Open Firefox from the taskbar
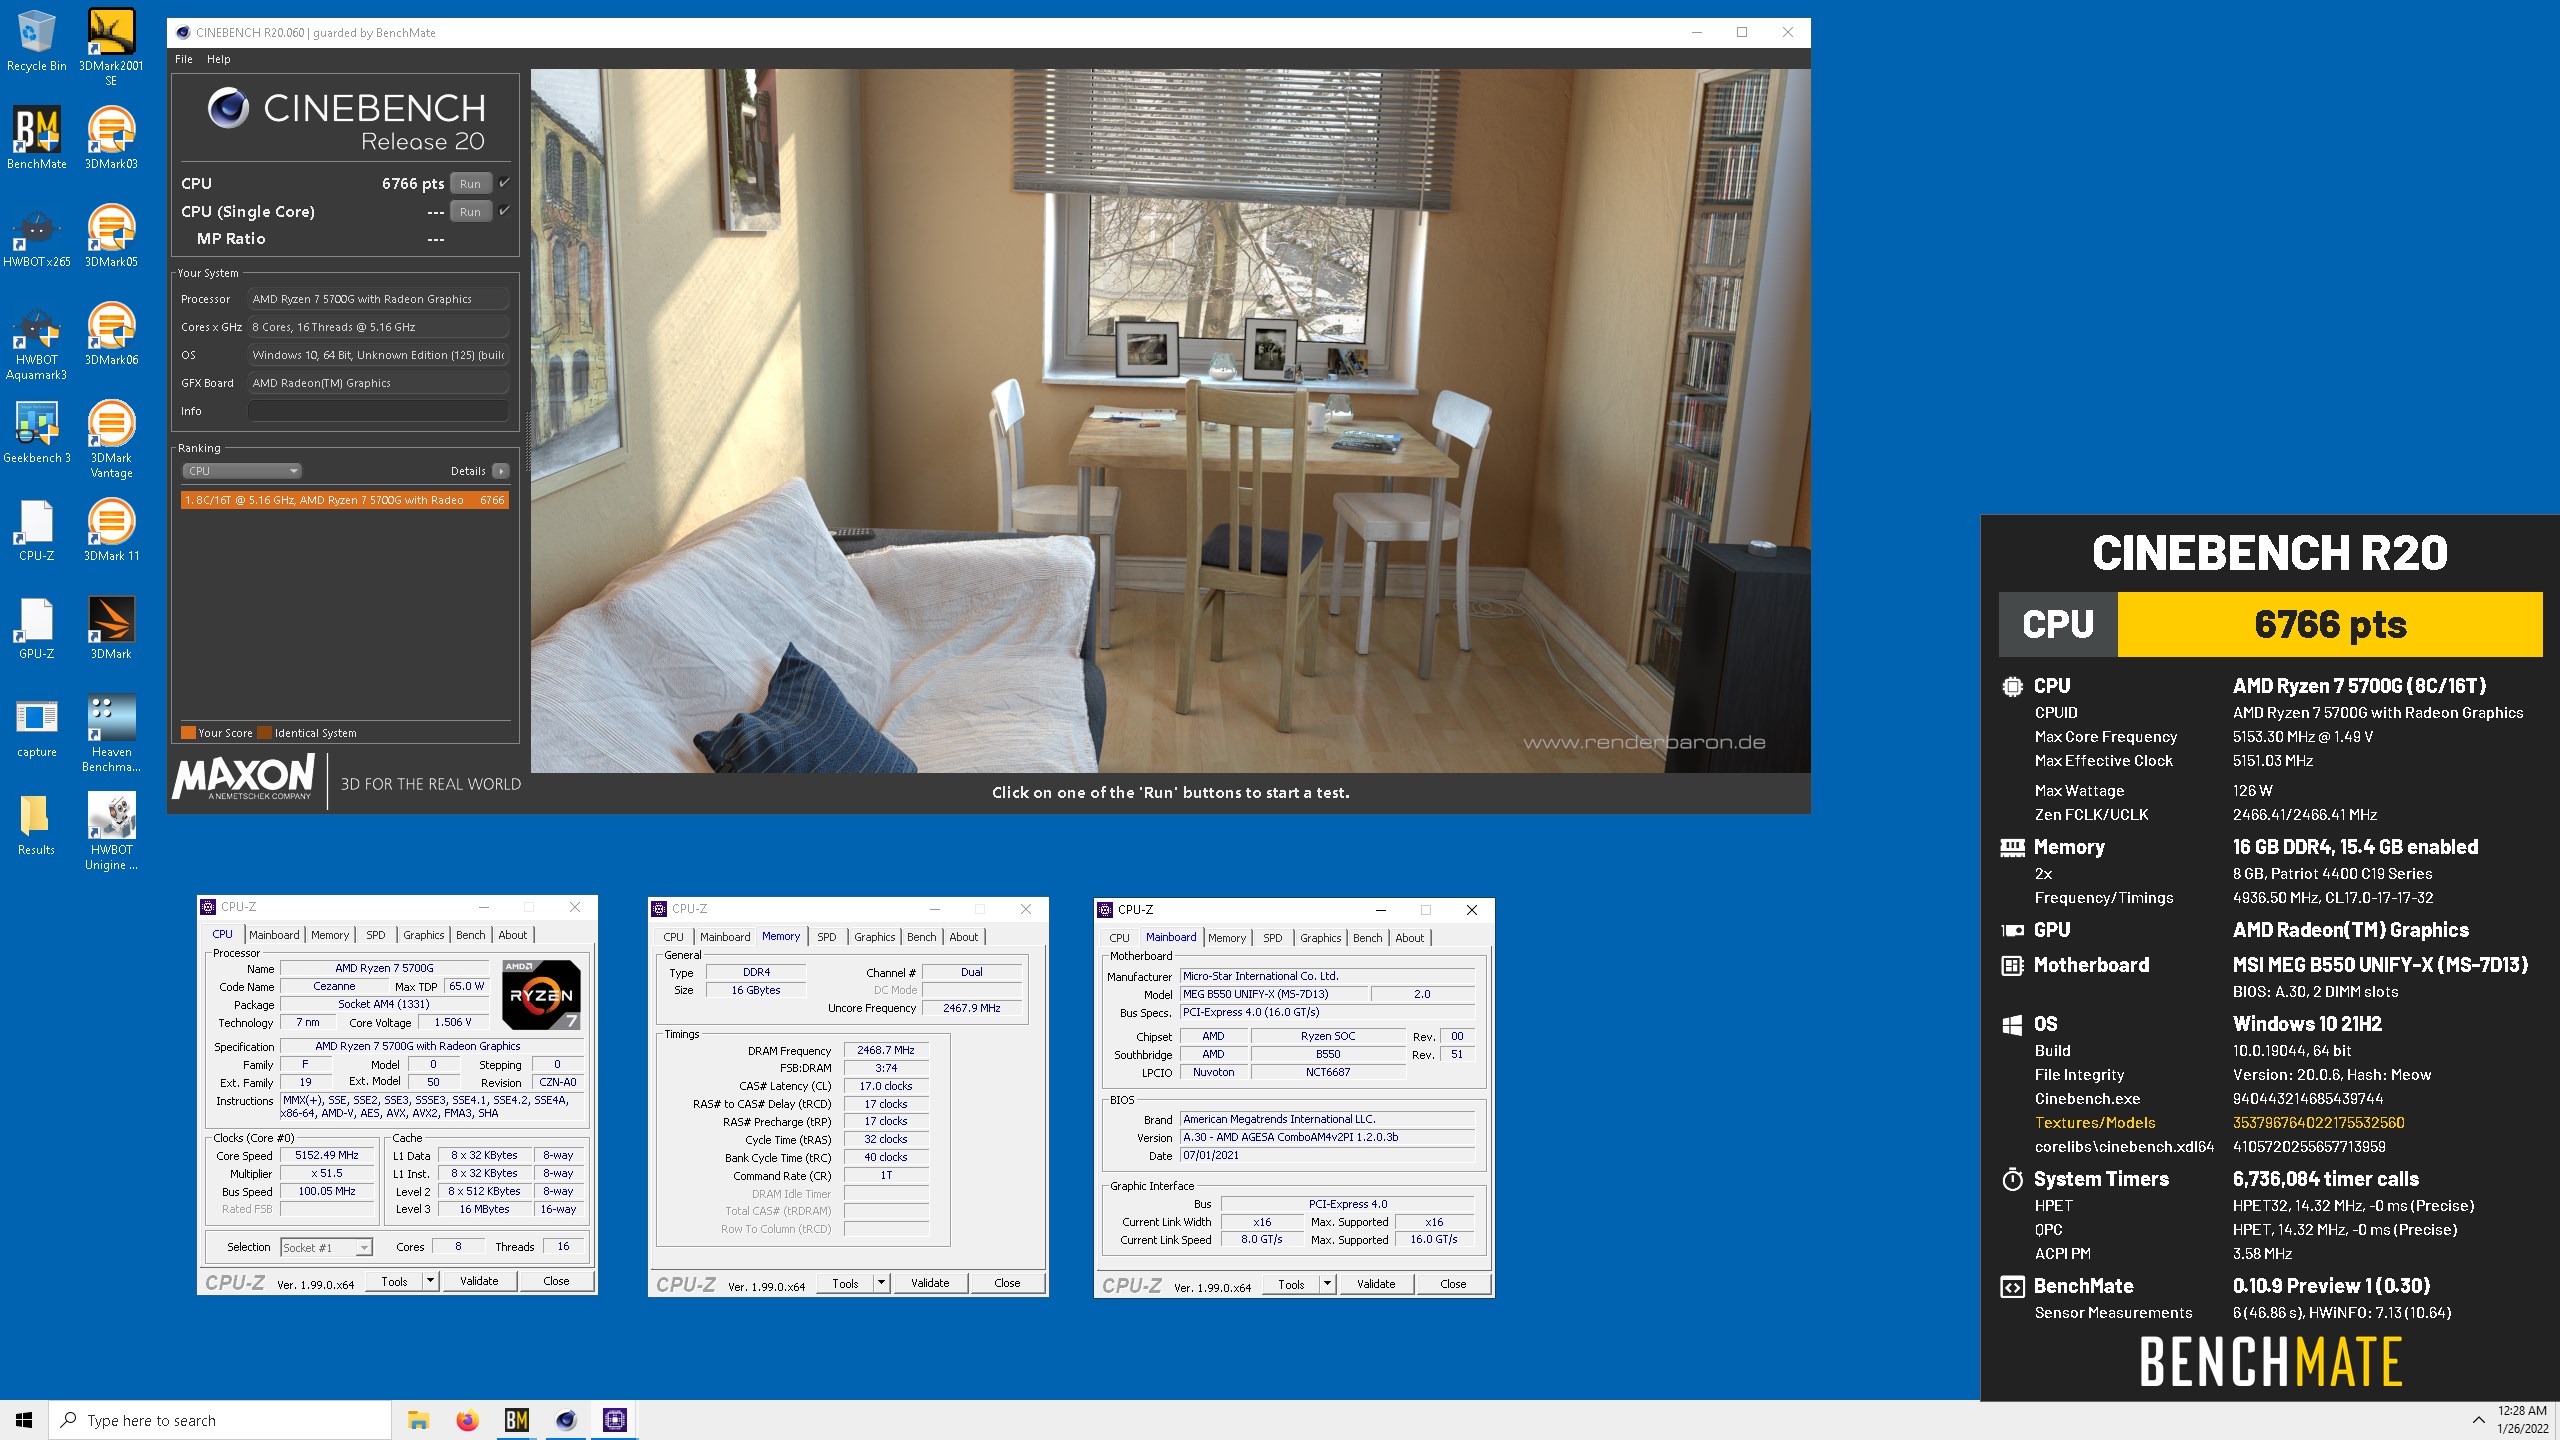The image size is (2560, 1440). pyautogui.click(x=467, y=1420)
